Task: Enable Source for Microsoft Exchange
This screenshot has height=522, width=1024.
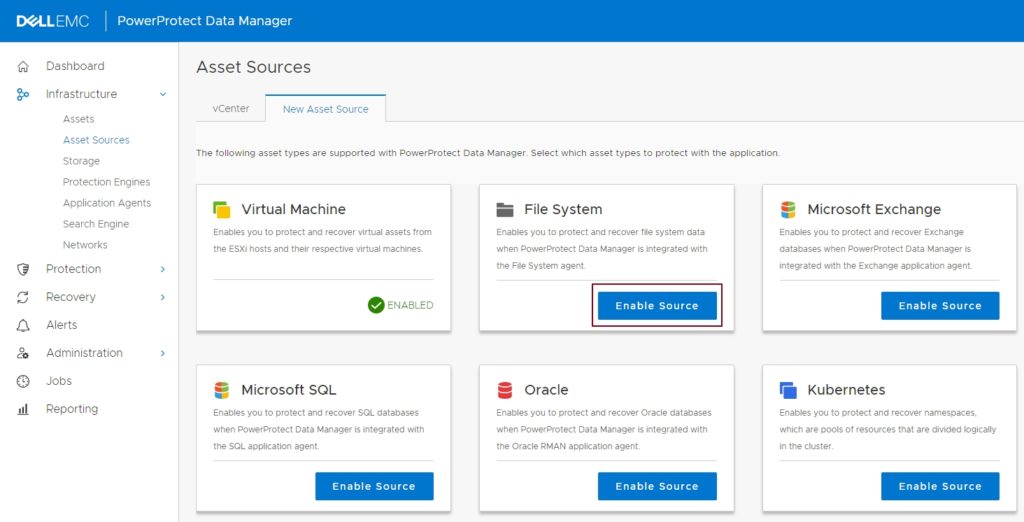Action: click(x=940, y=306)
